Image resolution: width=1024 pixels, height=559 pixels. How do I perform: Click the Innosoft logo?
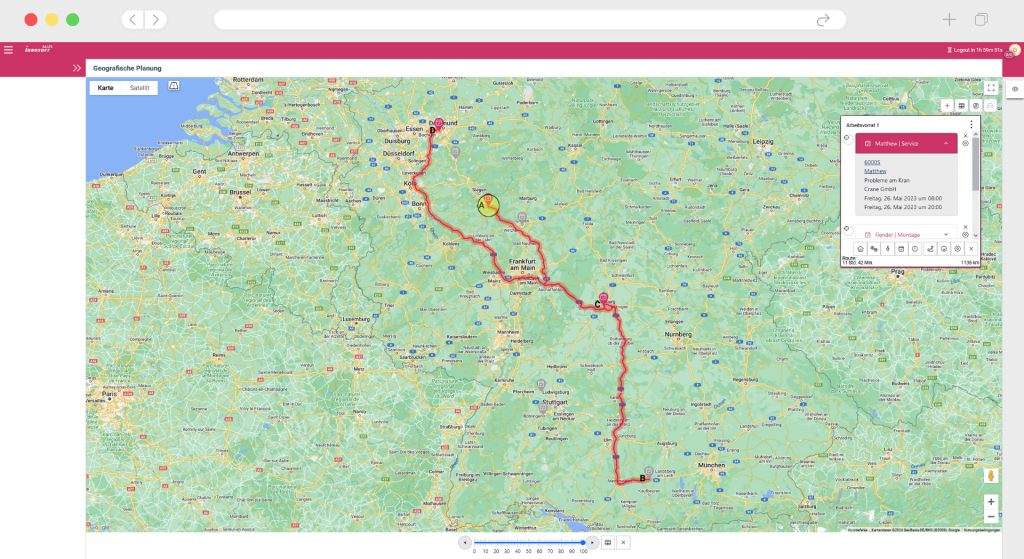coord(38,49)
